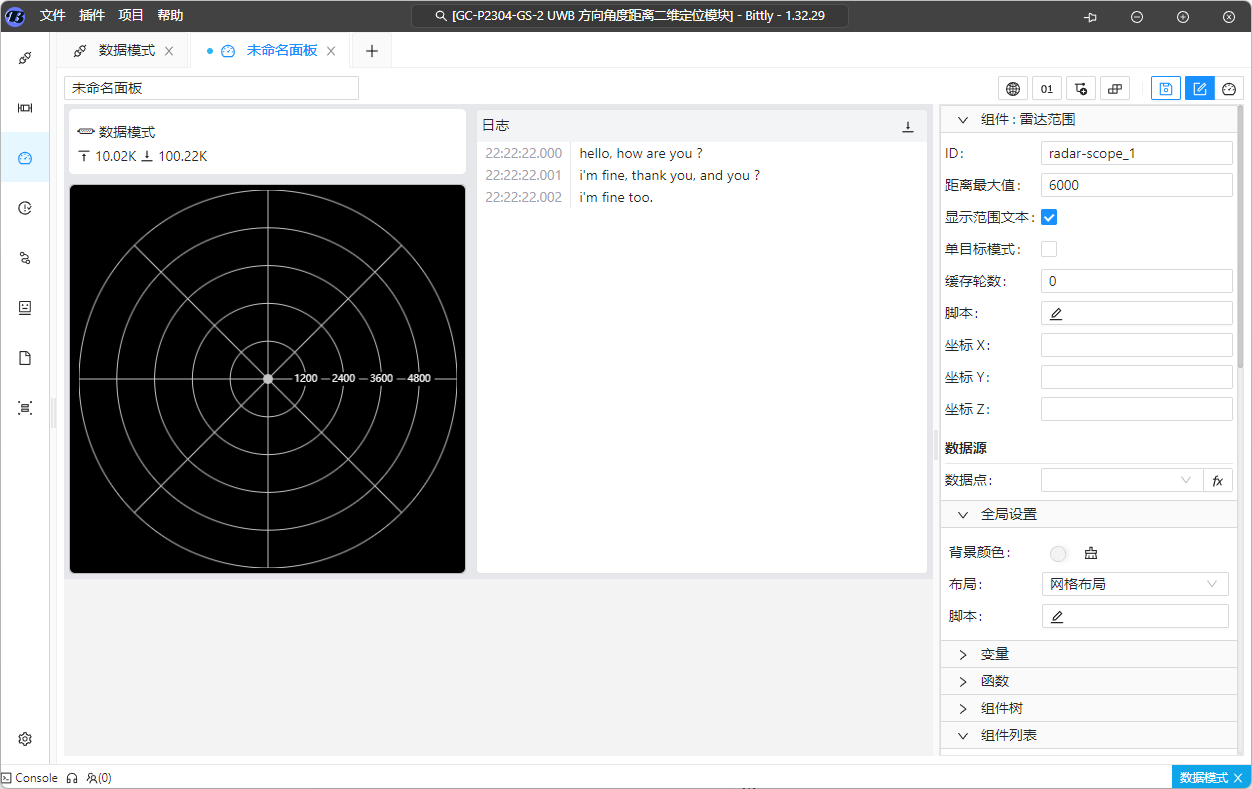Open the 布局 网格布局 dropdown
The image size is (1252, 789).
(1134, 584)
